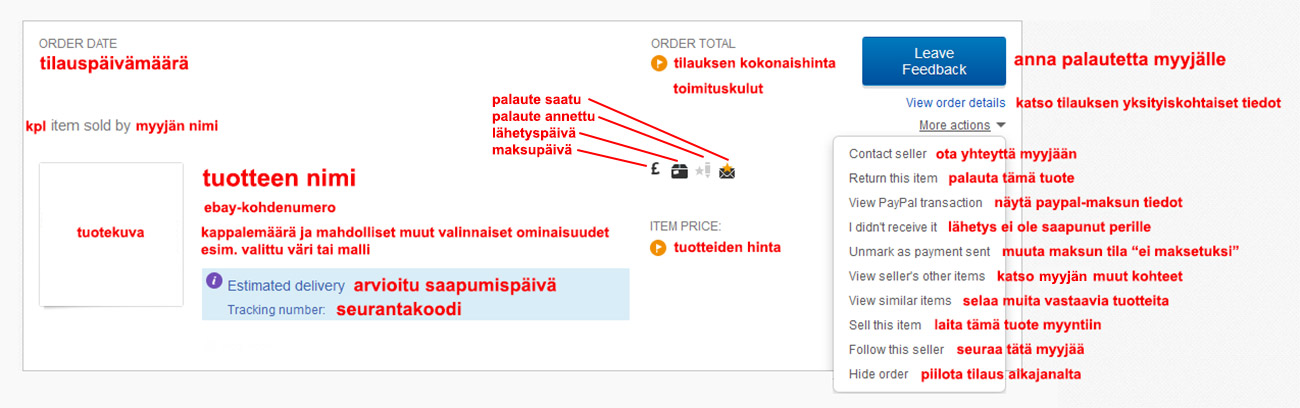
Task: Click the Leave Feedback button
Action: [934, 62]
